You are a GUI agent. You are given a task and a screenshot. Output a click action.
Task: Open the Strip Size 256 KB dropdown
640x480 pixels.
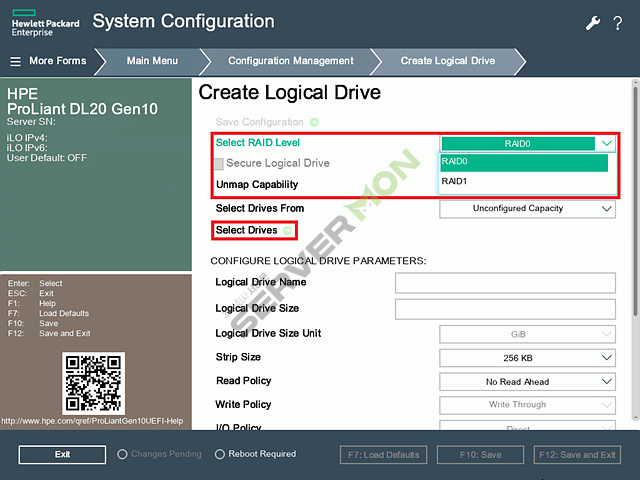click(527, 358)
